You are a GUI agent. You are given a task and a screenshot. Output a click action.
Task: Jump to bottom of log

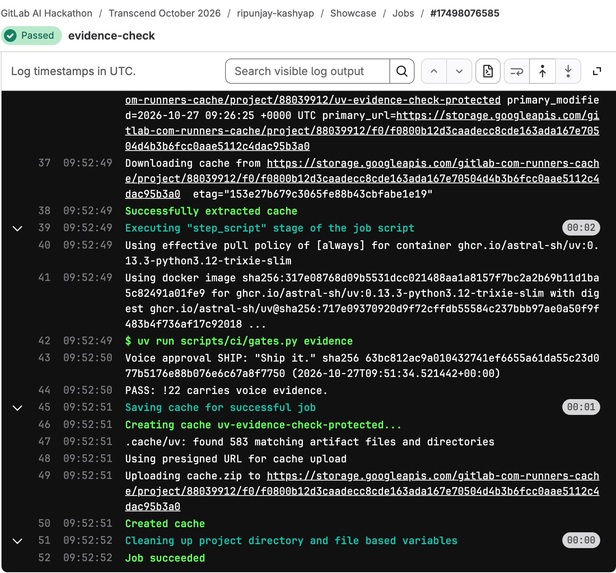click(568, 71)
